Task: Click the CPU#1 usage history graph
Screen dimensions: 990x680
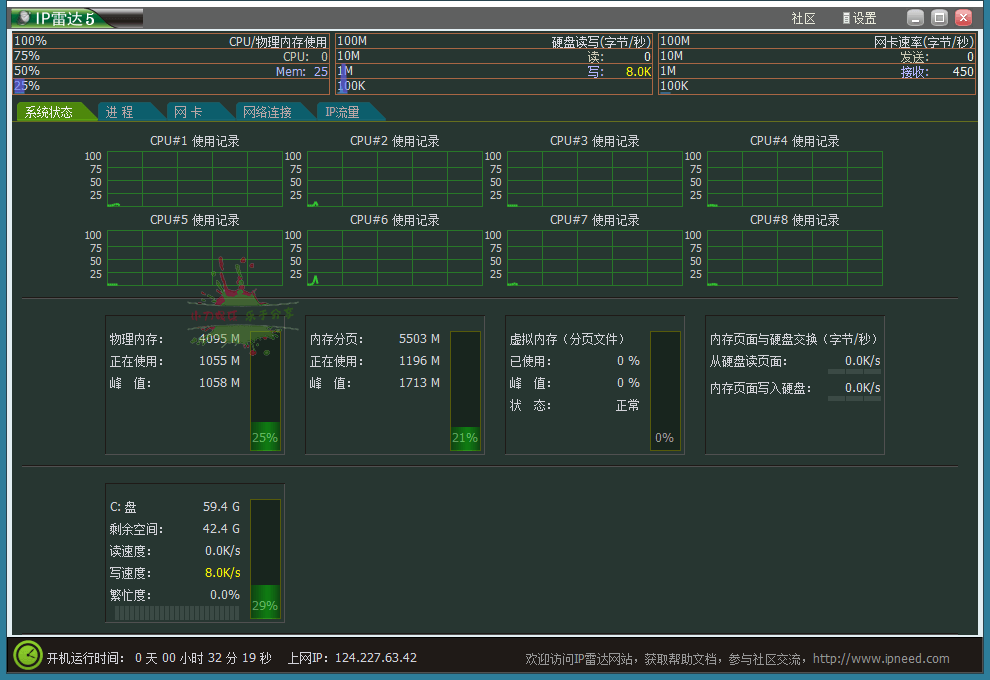Action: tap(195, 179)
